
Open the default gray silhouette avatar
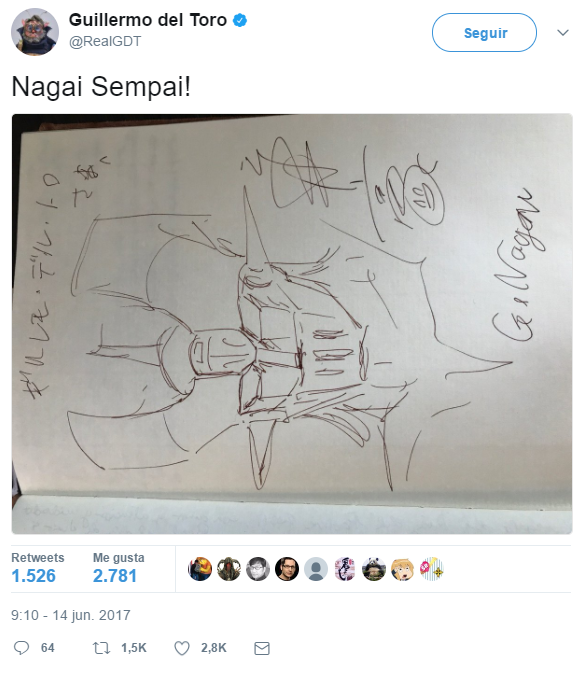click(316, 569)
